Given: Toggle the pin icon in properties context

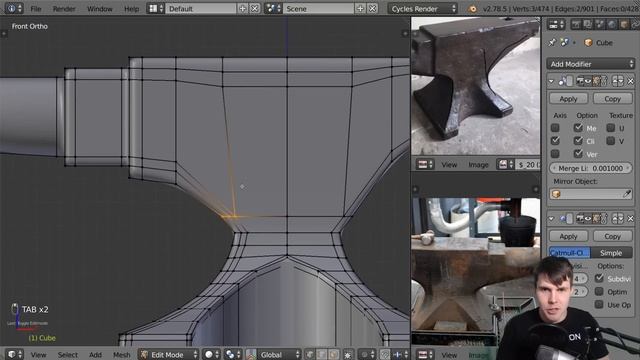Looking at the screenshot, I should 552,42.
